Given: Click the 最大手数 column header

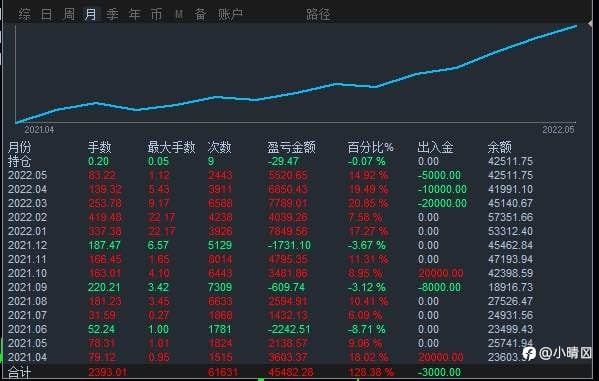Looking at the screenshot, I should point(171,147).
